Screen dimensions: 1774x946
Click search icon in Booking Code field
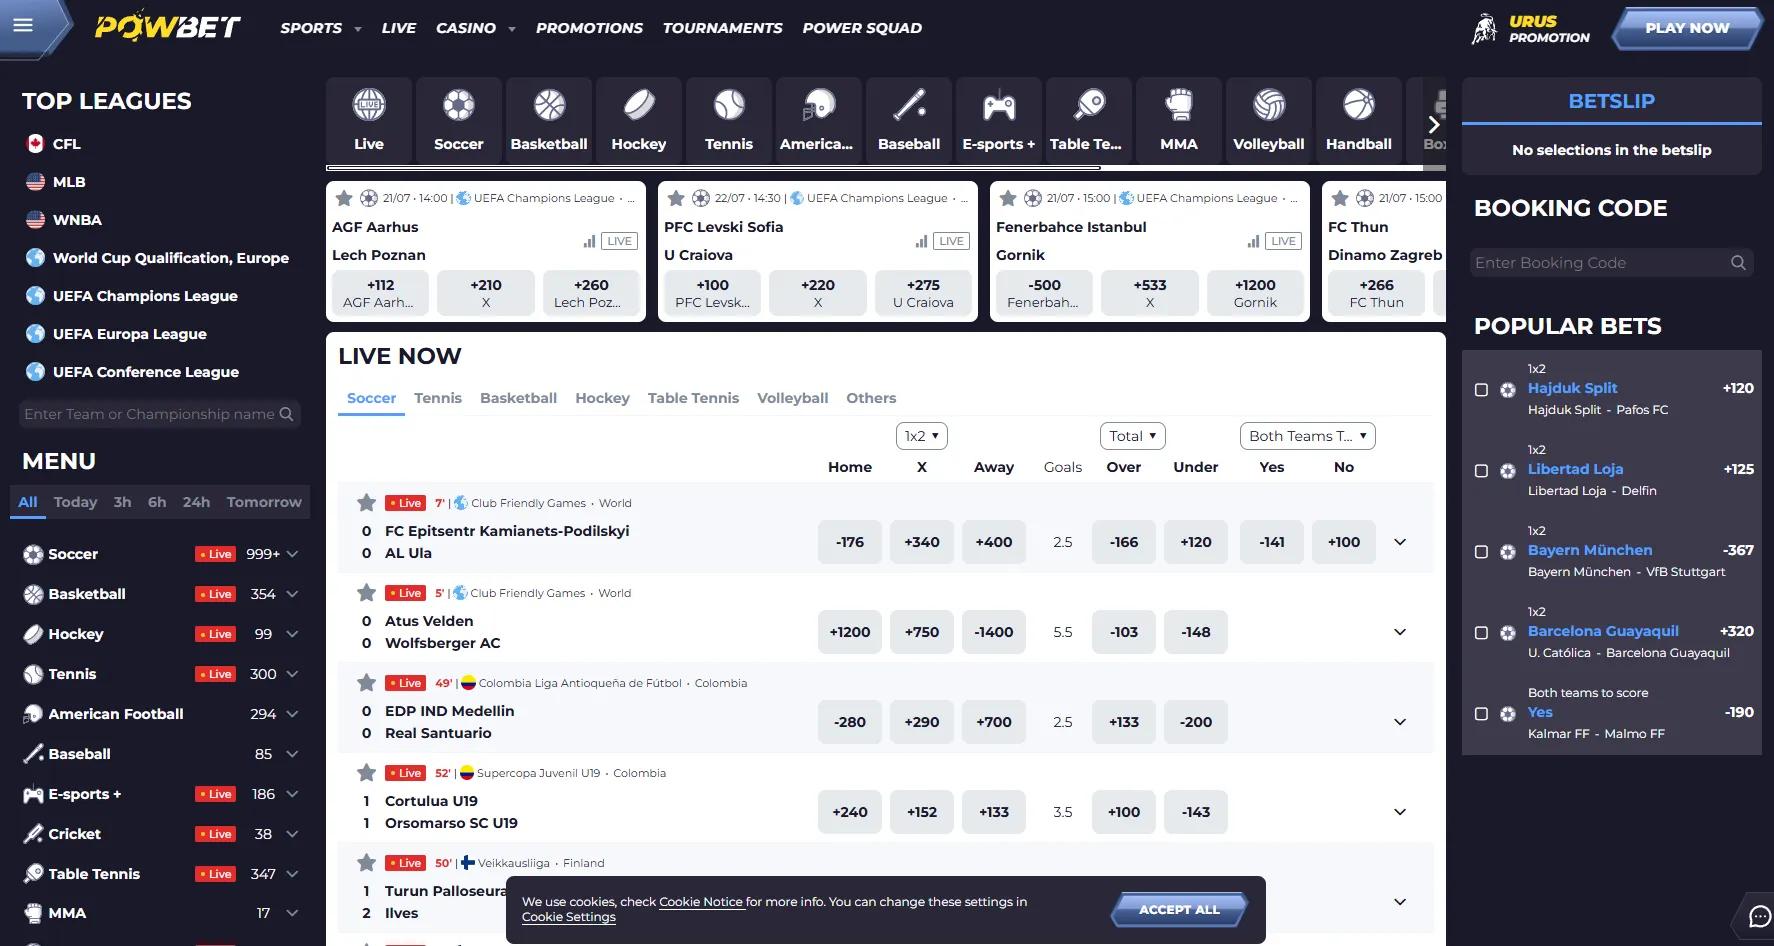point(1738,263)
